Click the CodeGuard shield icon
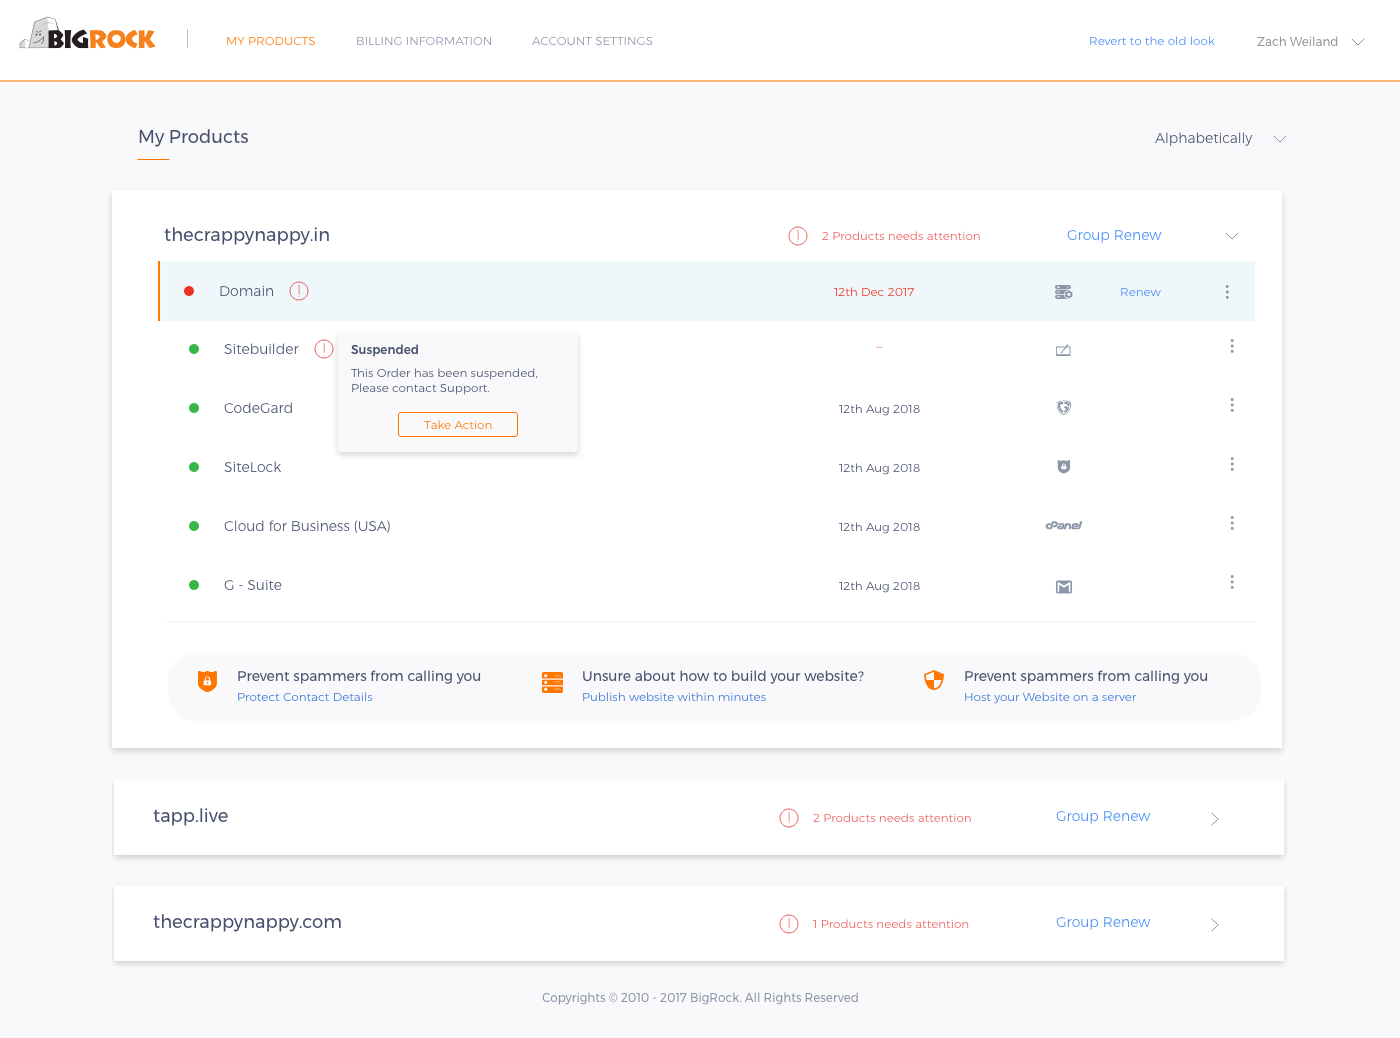 (x=1064, y=408)
